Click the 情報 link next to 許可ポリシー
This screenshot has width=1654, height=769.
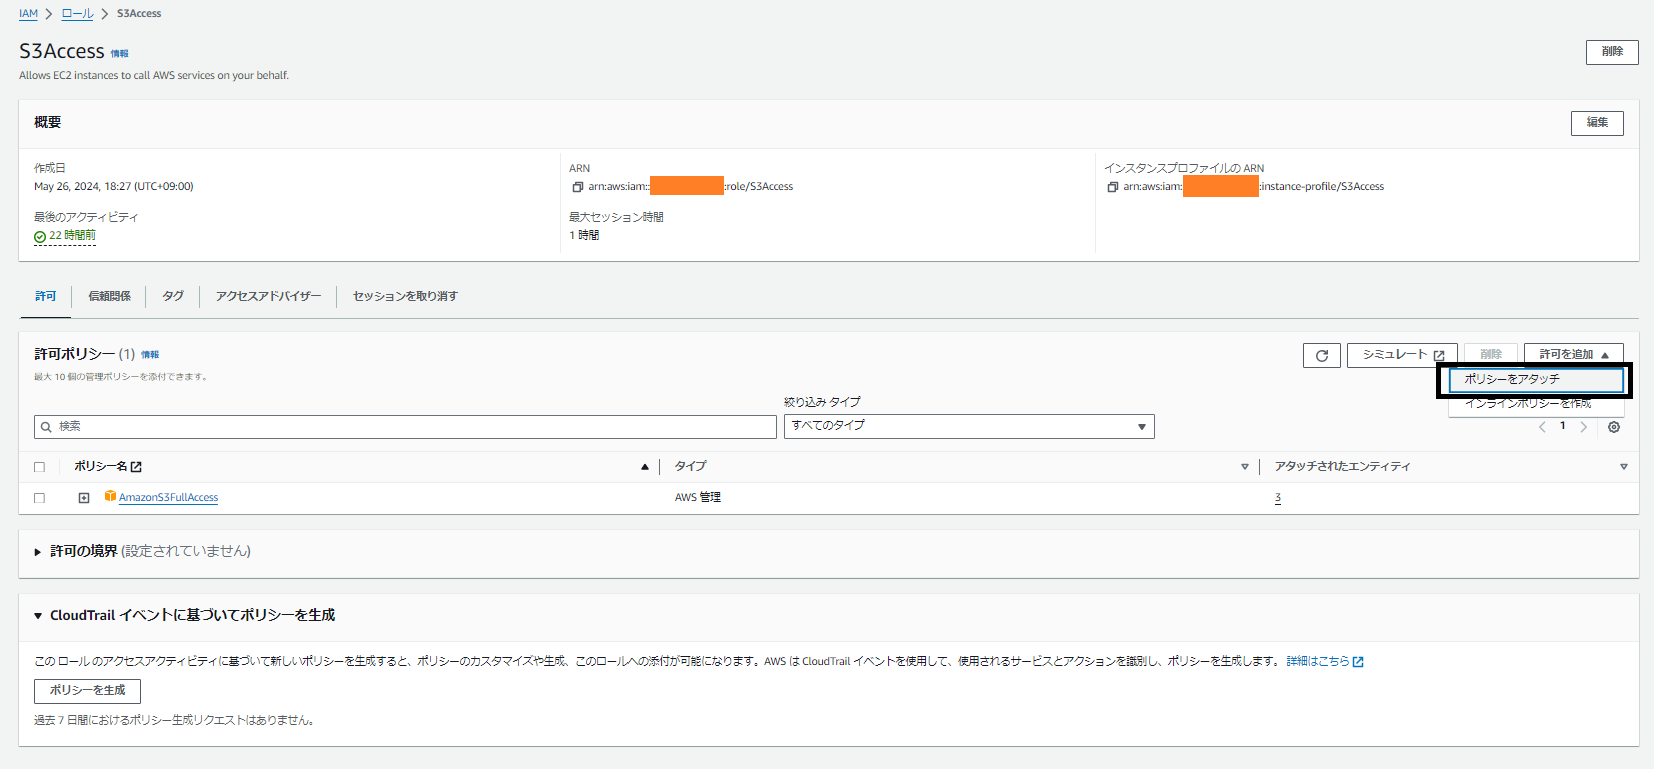[x=150, y=355]
